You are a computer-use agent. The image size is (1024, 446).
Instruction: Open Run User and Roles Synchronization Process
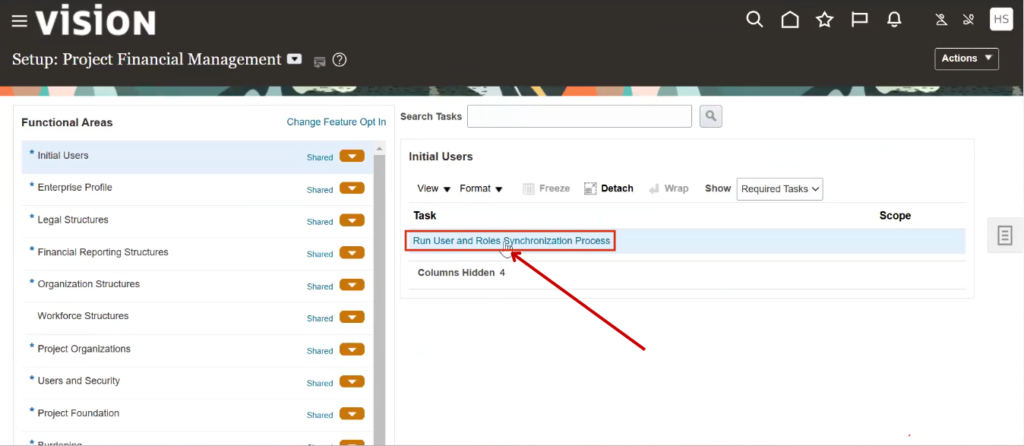pos(510,241)
